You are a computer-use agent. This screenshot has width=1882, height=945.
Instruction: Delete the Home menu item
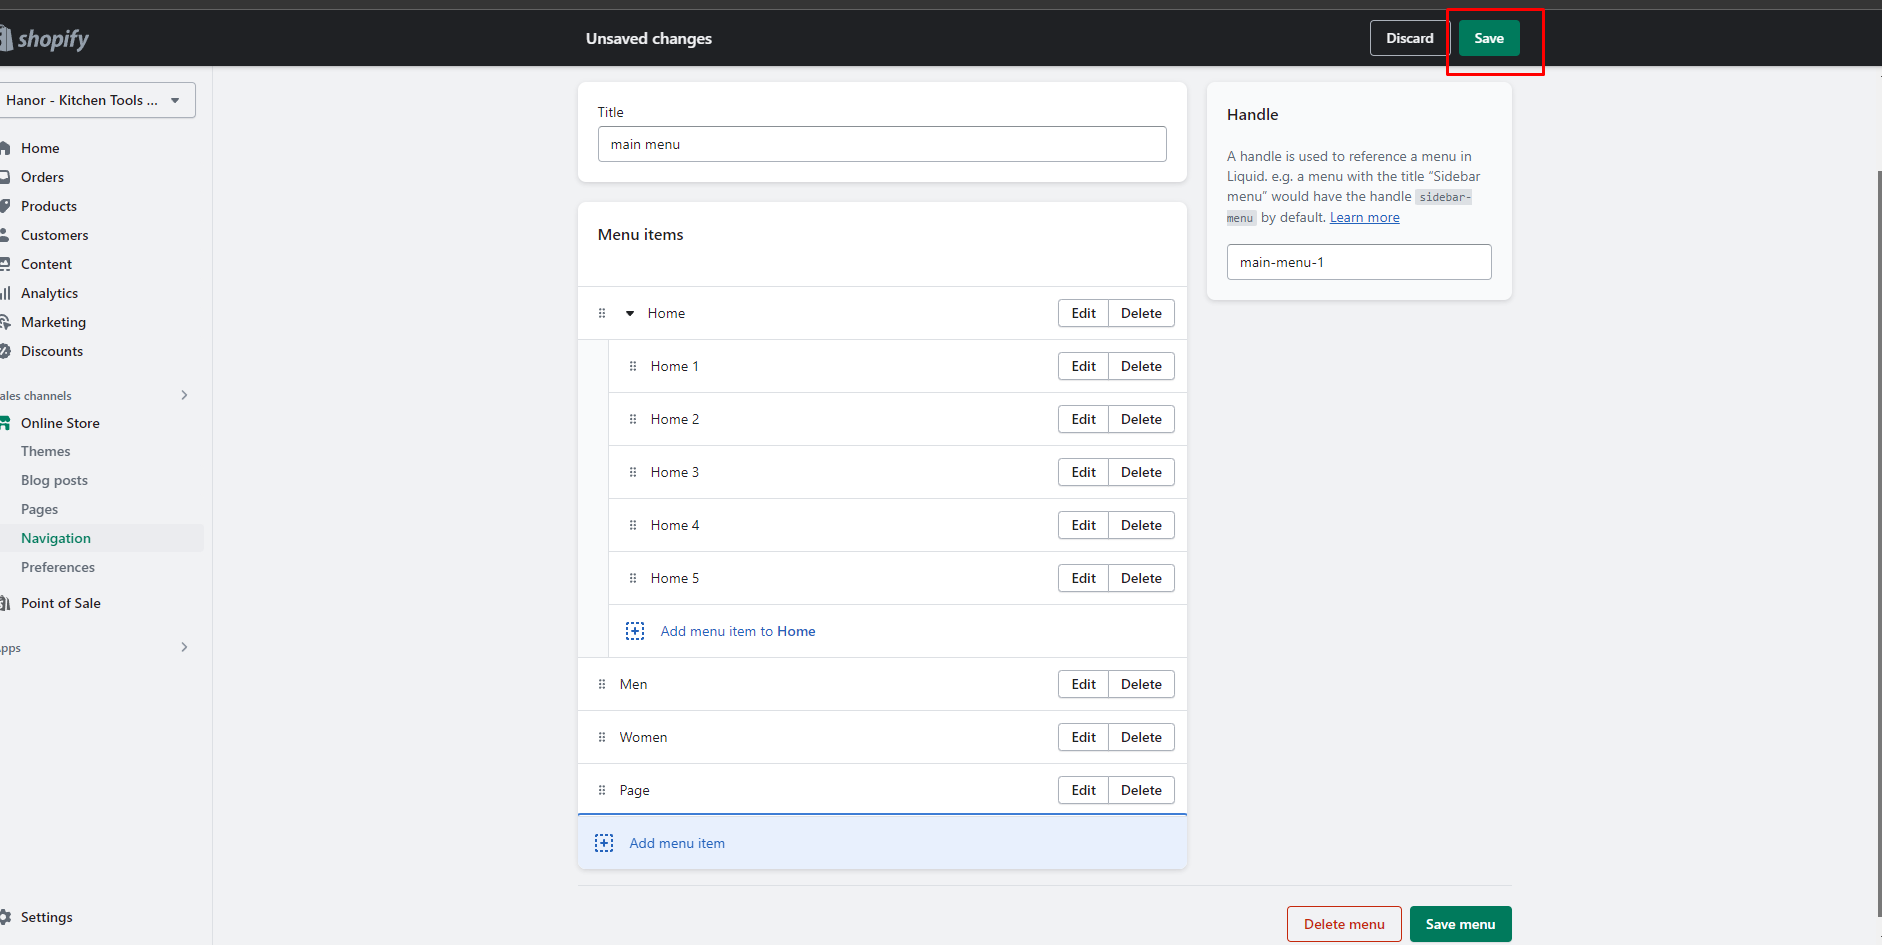point(1141,313)
